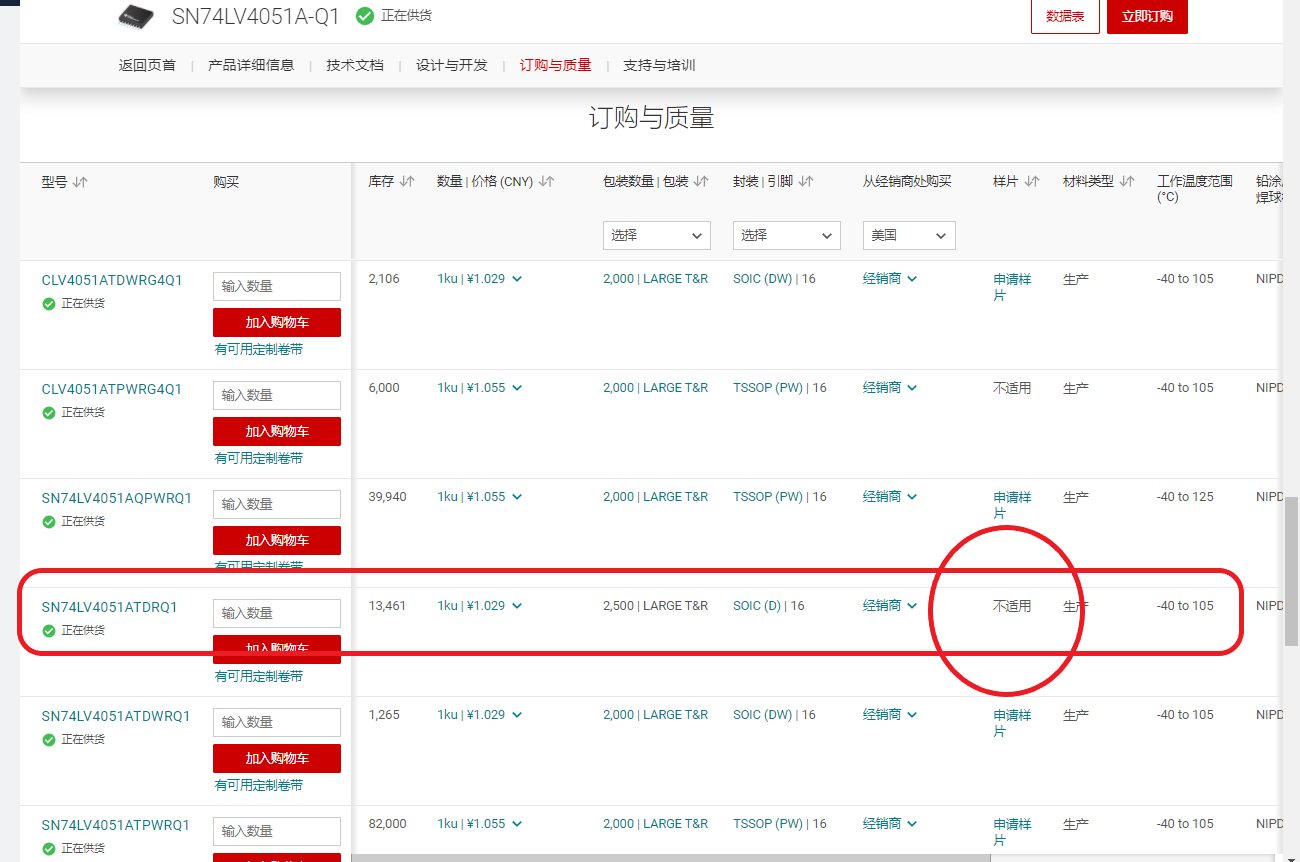Image resolution: width=1300 pixels, height=862 pixels.
Task: Expand 经销商 list for SN74LV4051ATDWRQ1
Action: pos(890,715)
